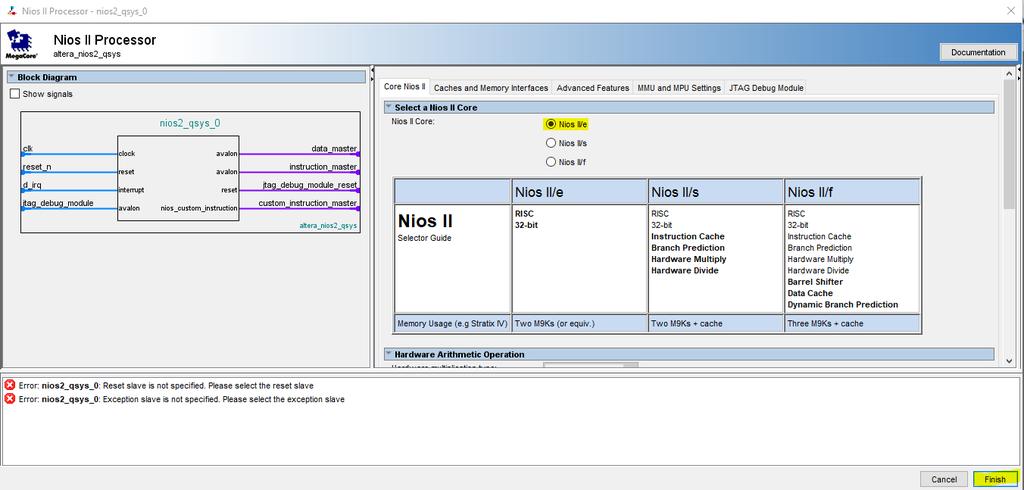
Task: Click the Memory Usage row label
Action: pos(453,323)
